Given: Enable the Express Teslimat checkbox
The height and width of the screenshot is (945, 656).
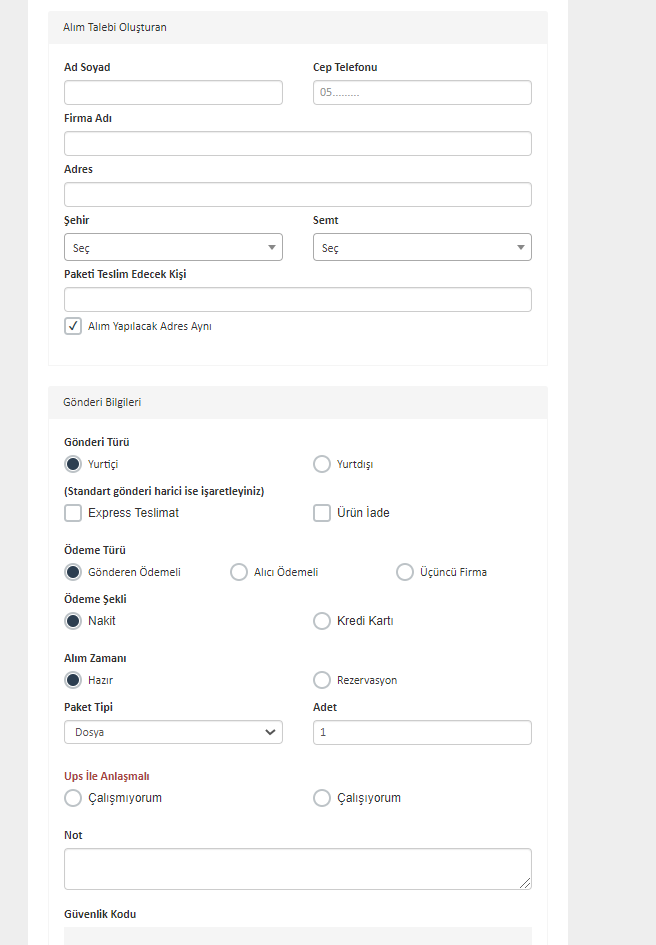Looking at the screenshot, I should (x=73, y=513).
